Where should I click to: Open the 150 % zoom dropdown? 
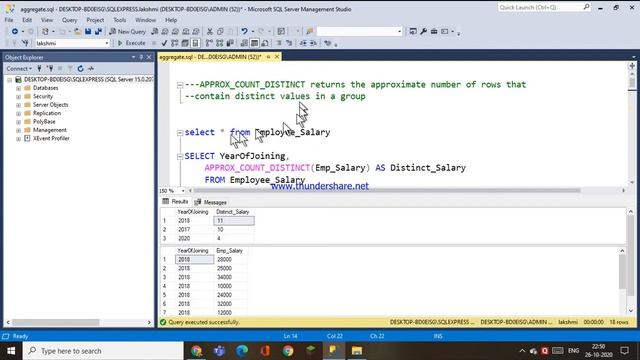tap(183, 191)
